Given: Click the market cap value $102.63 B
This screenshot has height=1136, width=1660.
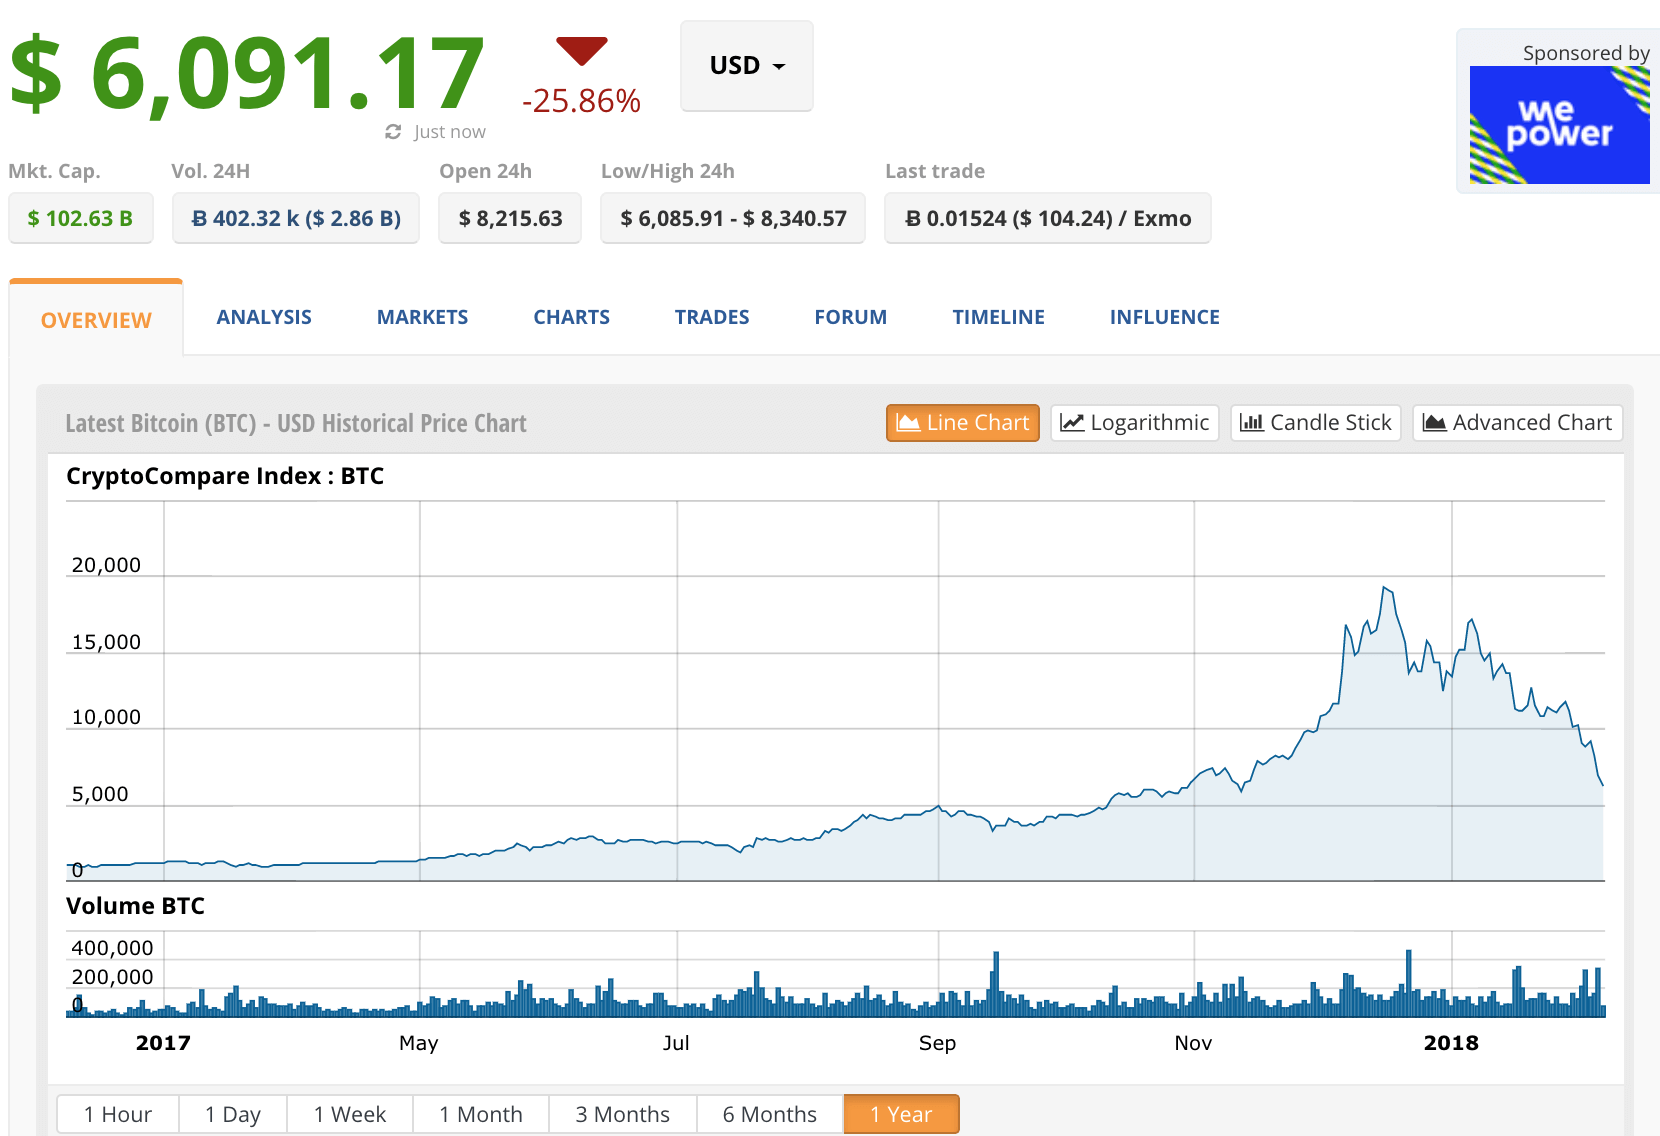Looking at the screenshot, I should (x=80, y=218).
